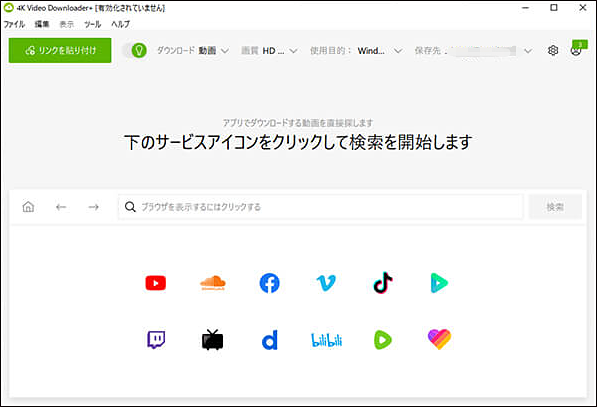Open the Vimeo service icon

click(326, 283)
